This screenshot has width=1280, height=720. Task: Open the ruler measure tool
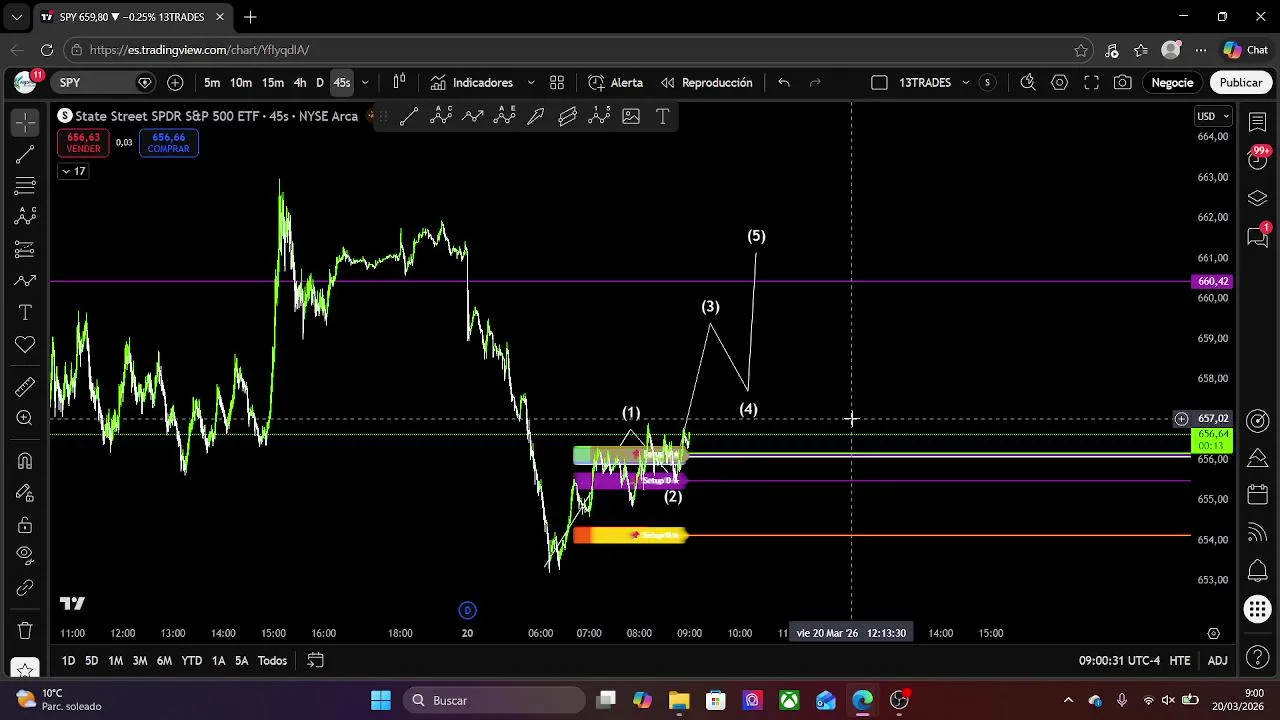coord(25,387)
